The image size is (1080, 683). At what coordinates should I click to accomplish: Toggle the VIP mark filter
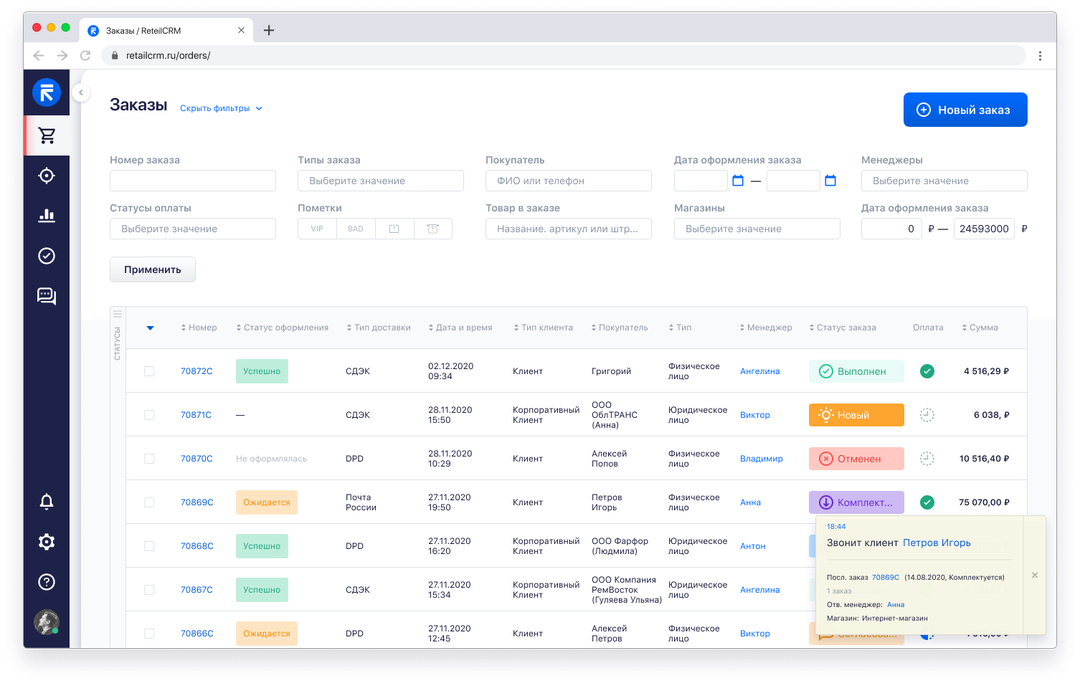coord(317,229)
